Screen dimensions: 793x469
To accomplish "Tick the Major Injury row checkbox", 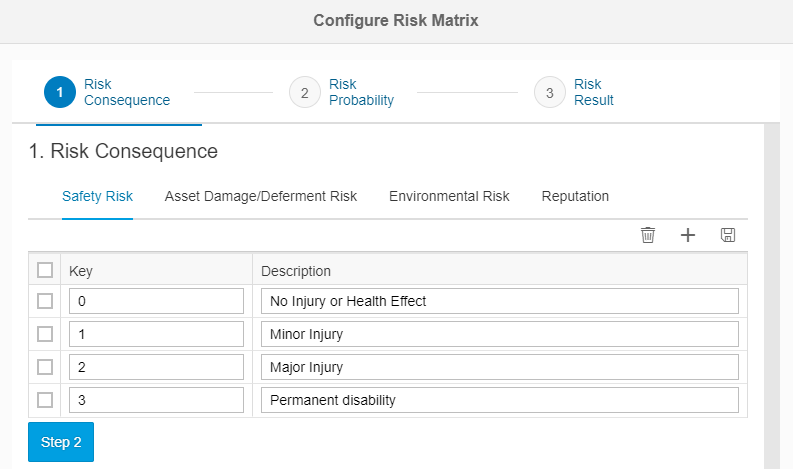I will (x=45, y=367).
